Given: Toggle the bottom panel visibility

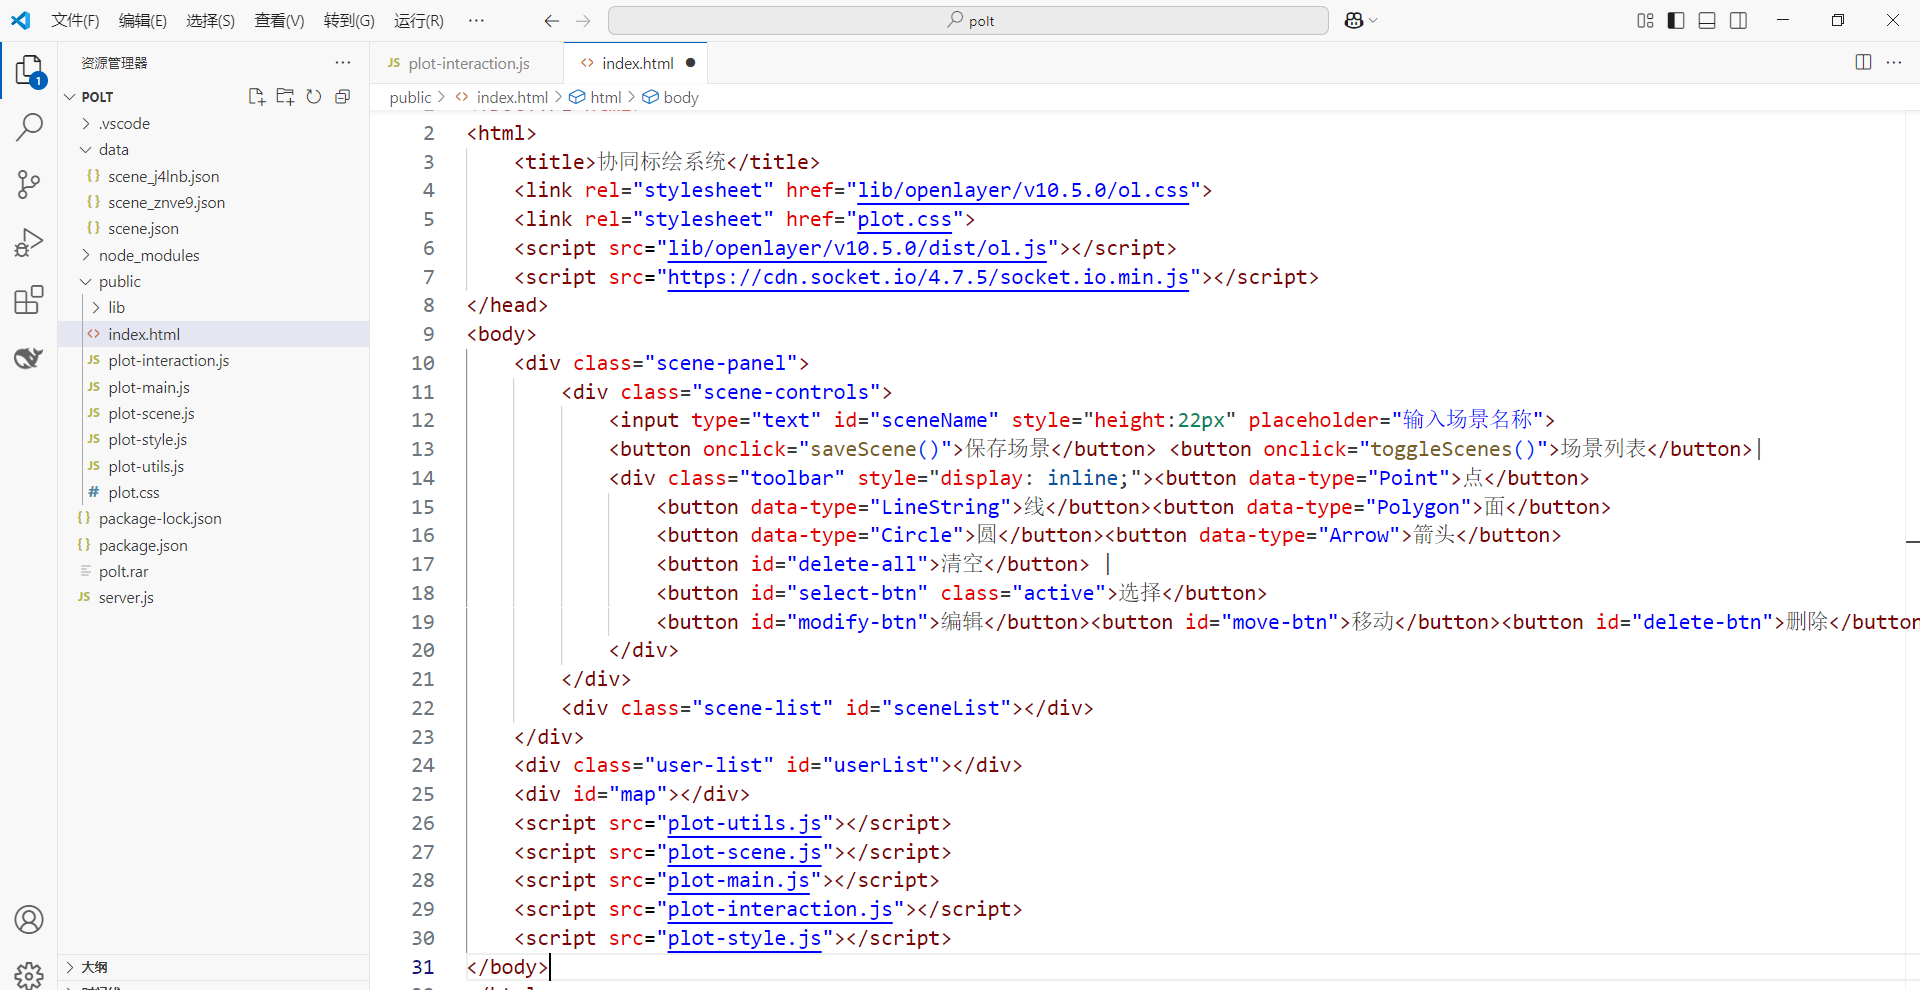Looking at the screenshot, I should coord(1707,20).
